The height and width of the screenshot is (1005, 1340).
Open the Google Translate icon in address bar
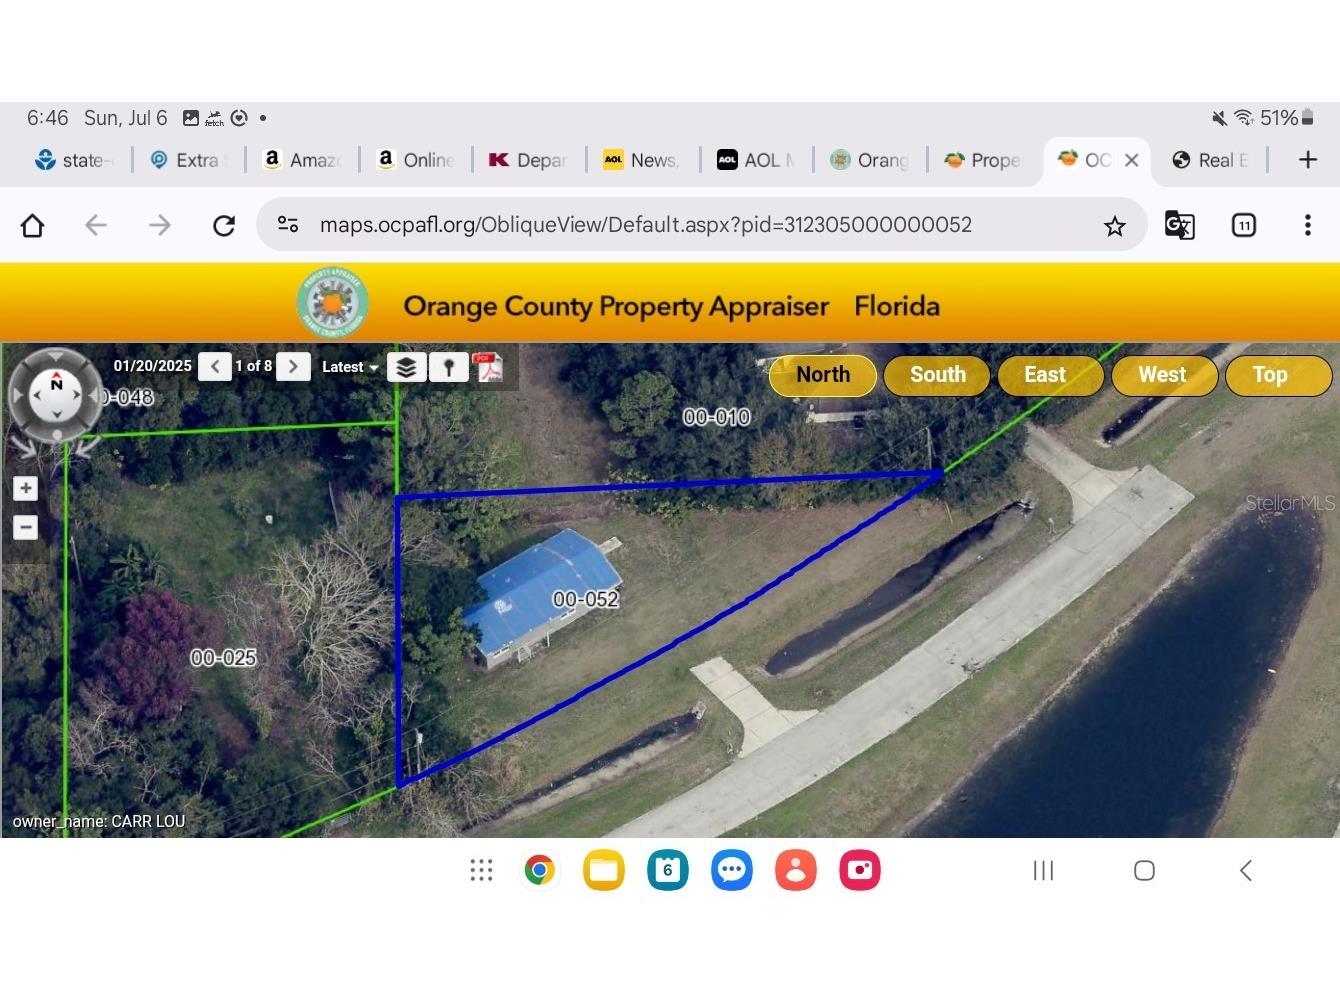point(1179,225)
